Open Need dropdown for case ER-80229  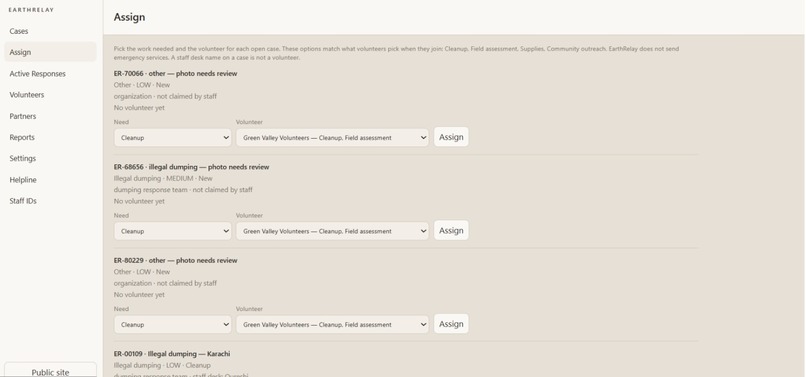[173, 325]
